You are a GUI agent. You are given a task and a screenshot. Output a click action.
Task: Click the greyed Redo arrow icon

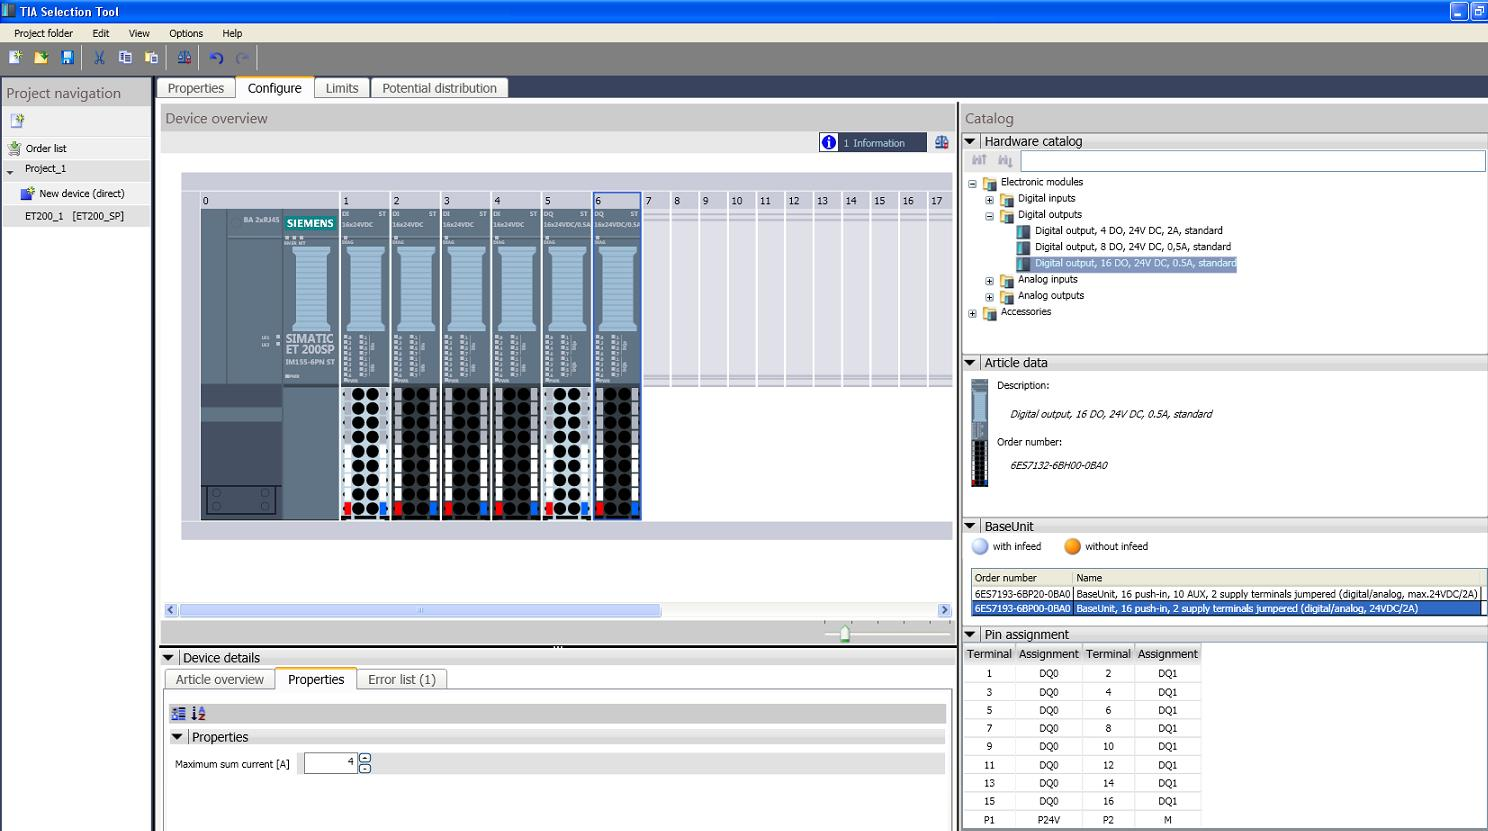(242, 58)
